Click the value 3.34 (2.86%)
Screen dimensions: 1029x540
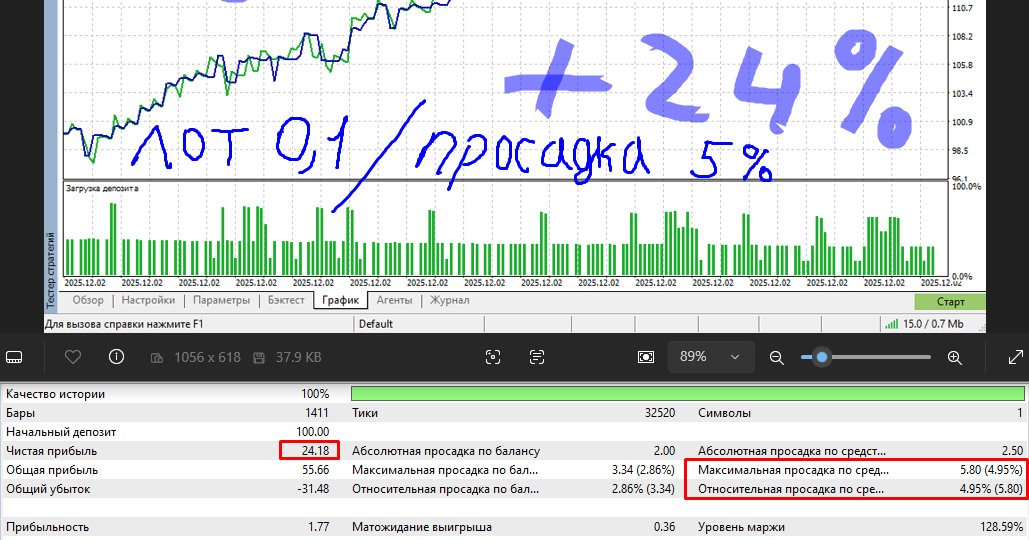pos(643,470)
